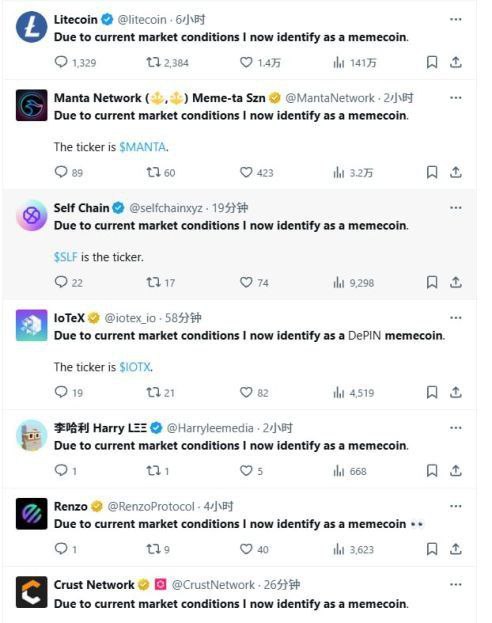This screenshot has height=623, width=492.
Task: Retweet the IoTeX DePIN memecoin post
Action: [x=153, y=393]
